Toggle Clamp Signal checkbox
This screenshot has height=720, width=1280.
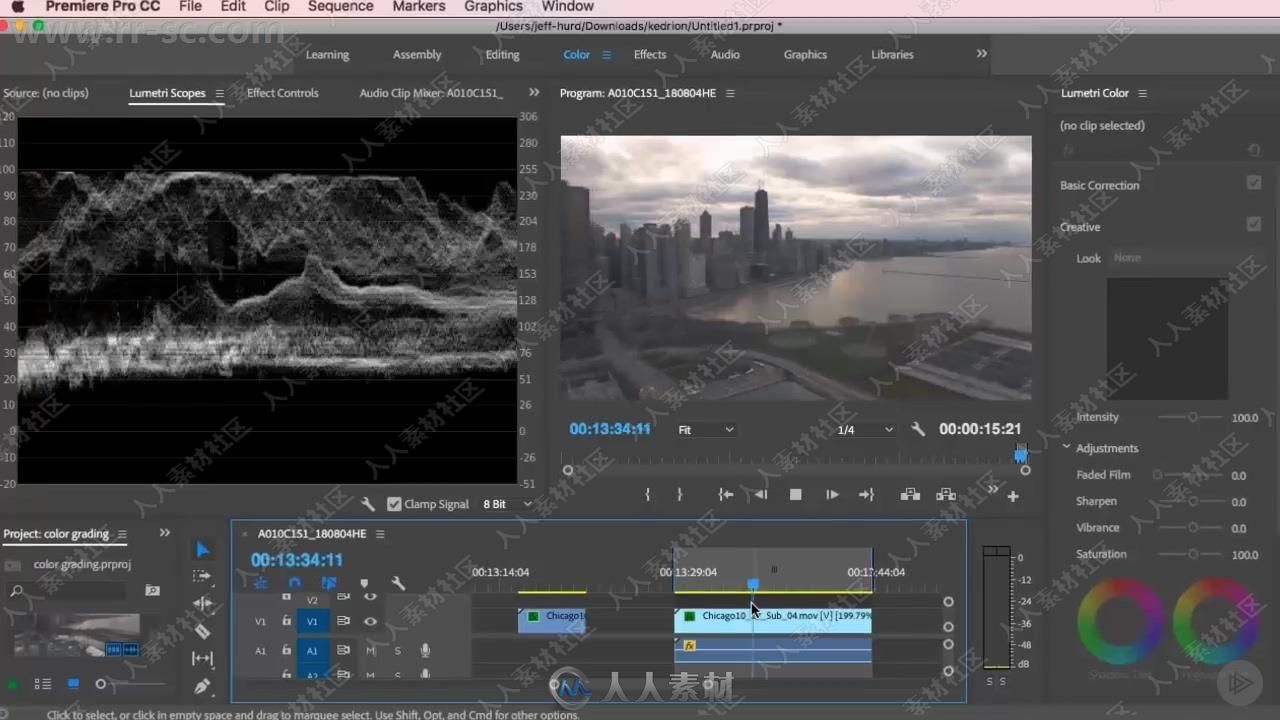(x=394, y=504)
